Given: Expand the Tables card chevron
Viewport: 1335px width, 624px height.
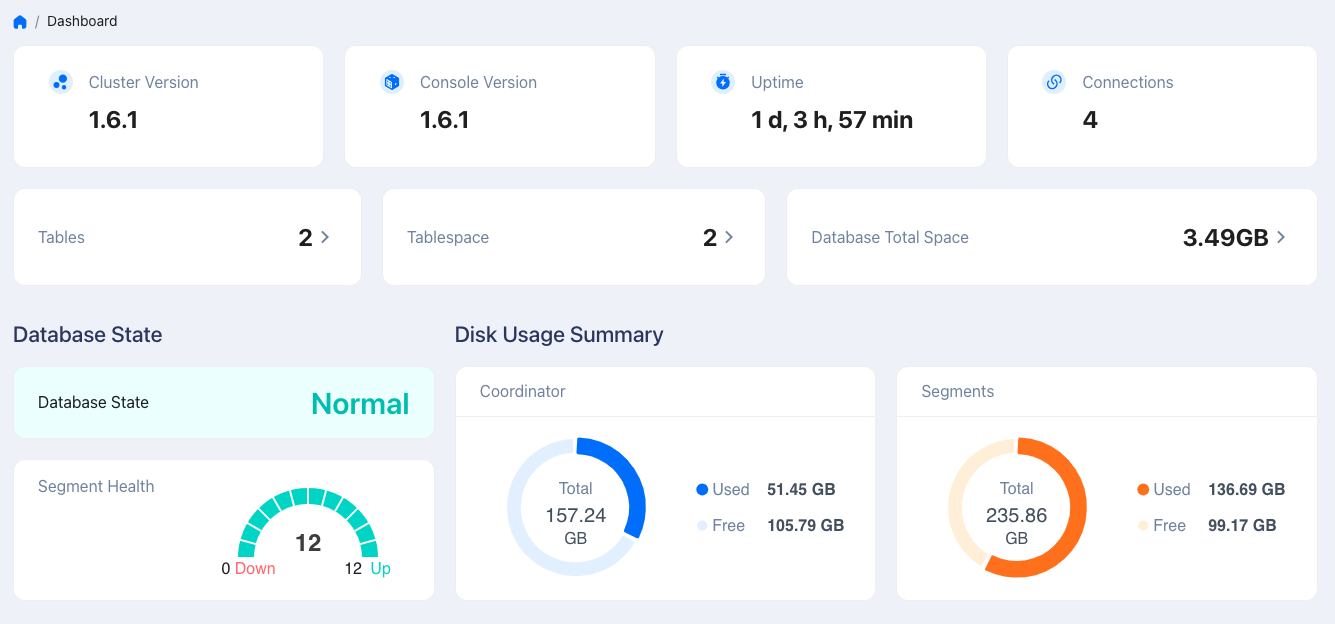Looking at the screenshot, I should coord(325,237).
